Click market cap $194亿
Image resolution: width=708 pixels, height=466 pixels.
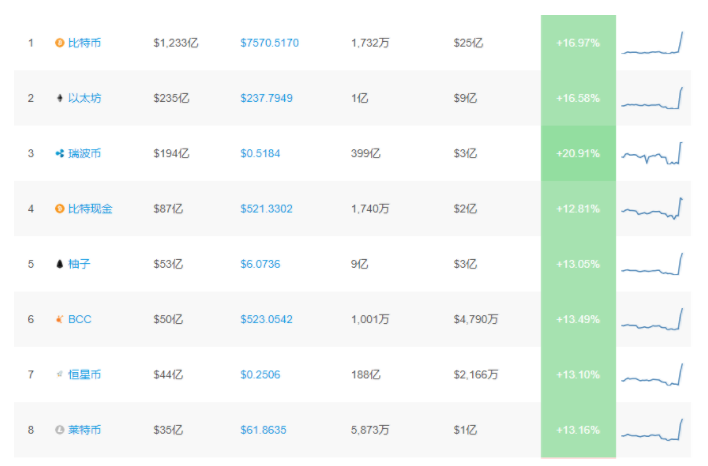pyautogui.click(x=171, y=154)
